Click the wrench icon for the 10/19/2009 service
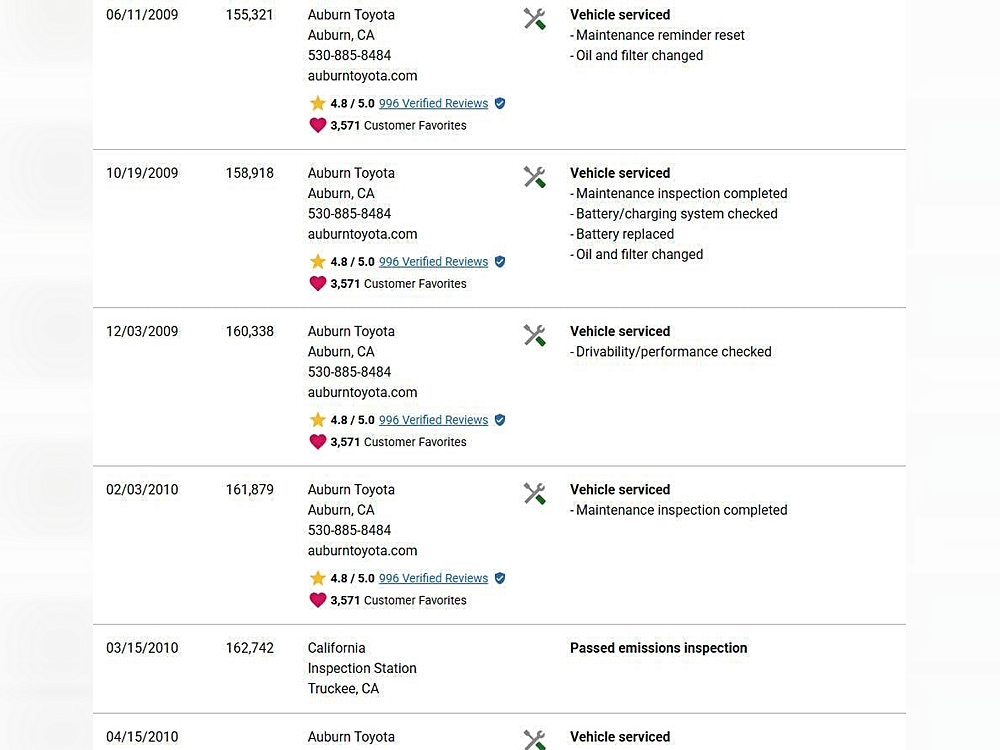1000x750 pixels. (535, 177)
